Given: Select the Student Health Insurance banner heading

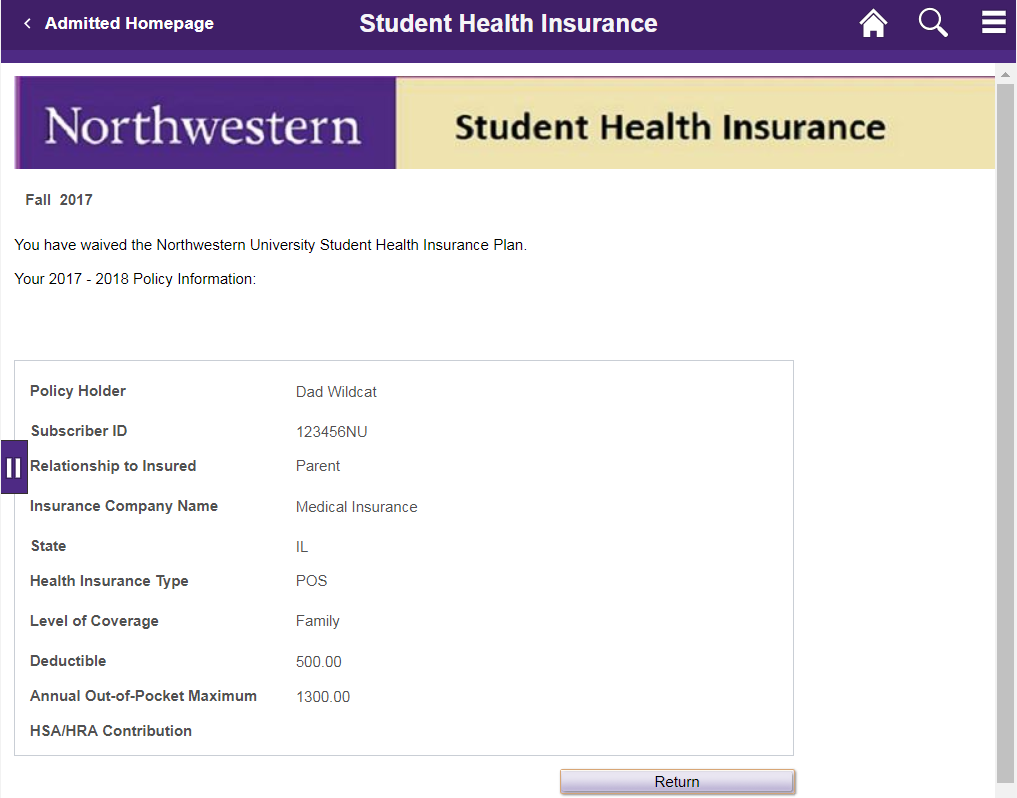Looking at the screenshot, I should click(x=670, y=127).
